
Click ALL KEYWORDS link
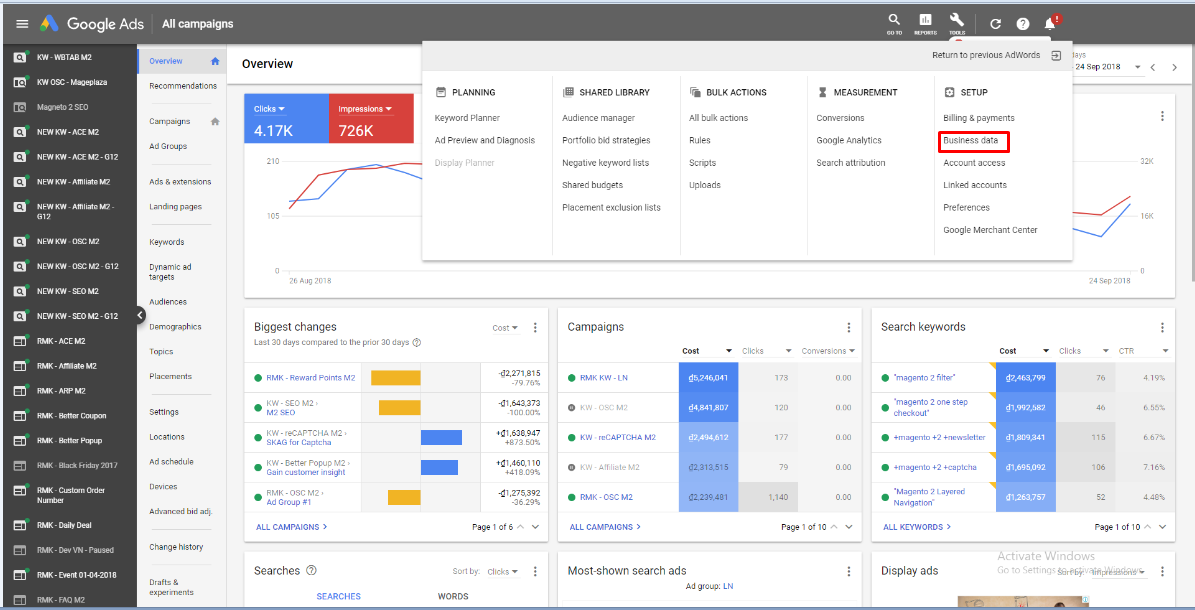click(x=917, y=527)
